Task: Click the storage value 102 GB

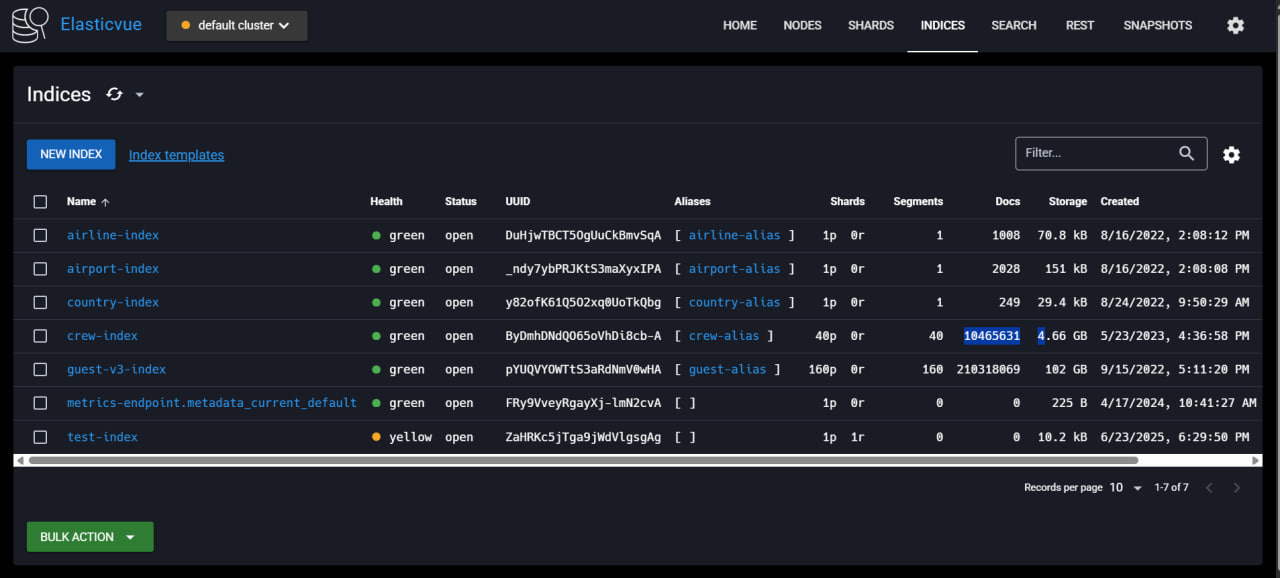Action: [1066, 369]
